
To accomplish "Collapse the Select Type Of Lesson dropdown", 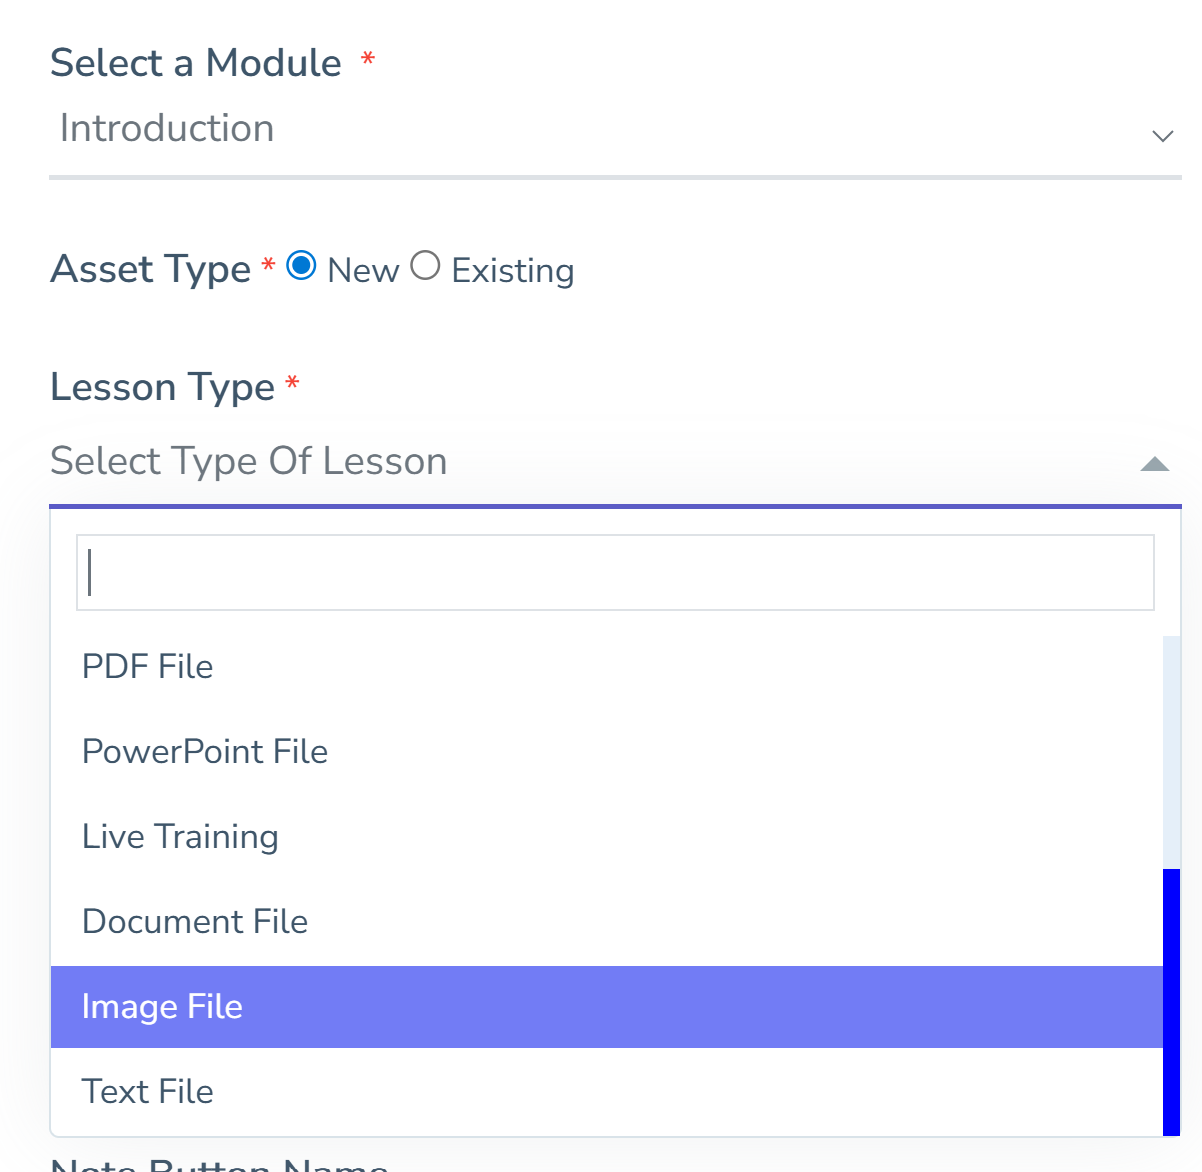I will tap(600, 462).
